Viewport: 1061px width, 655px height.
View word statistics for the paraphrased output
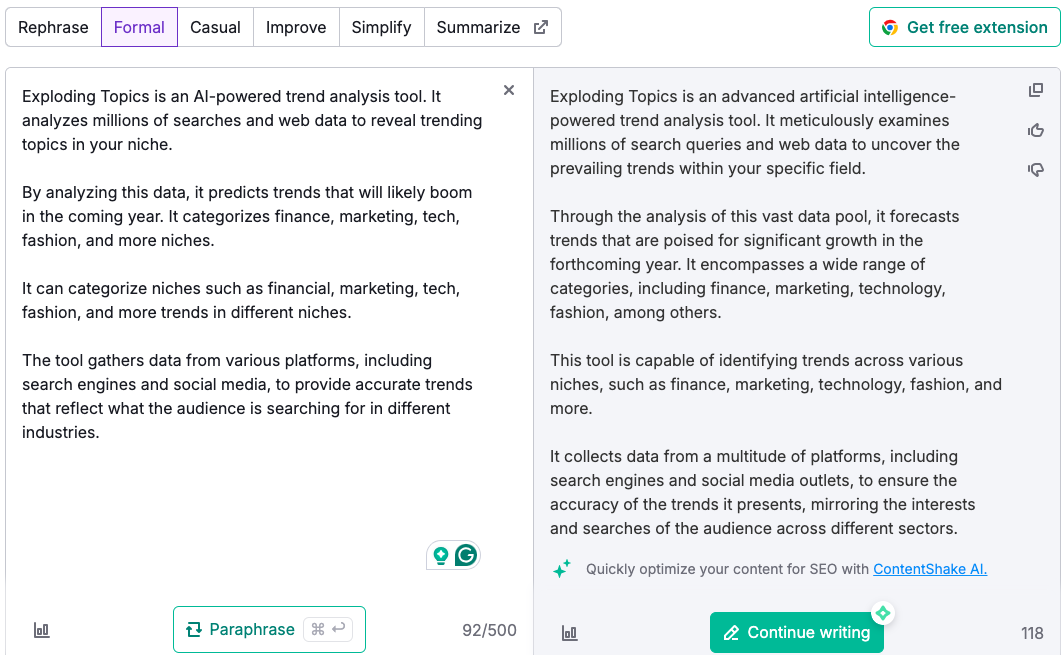pyautogui.click(x=569, y=633)
